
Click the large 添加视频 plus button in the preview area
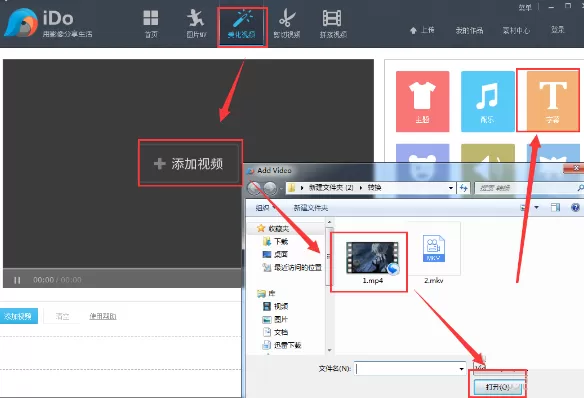click(x=190, y=163)
